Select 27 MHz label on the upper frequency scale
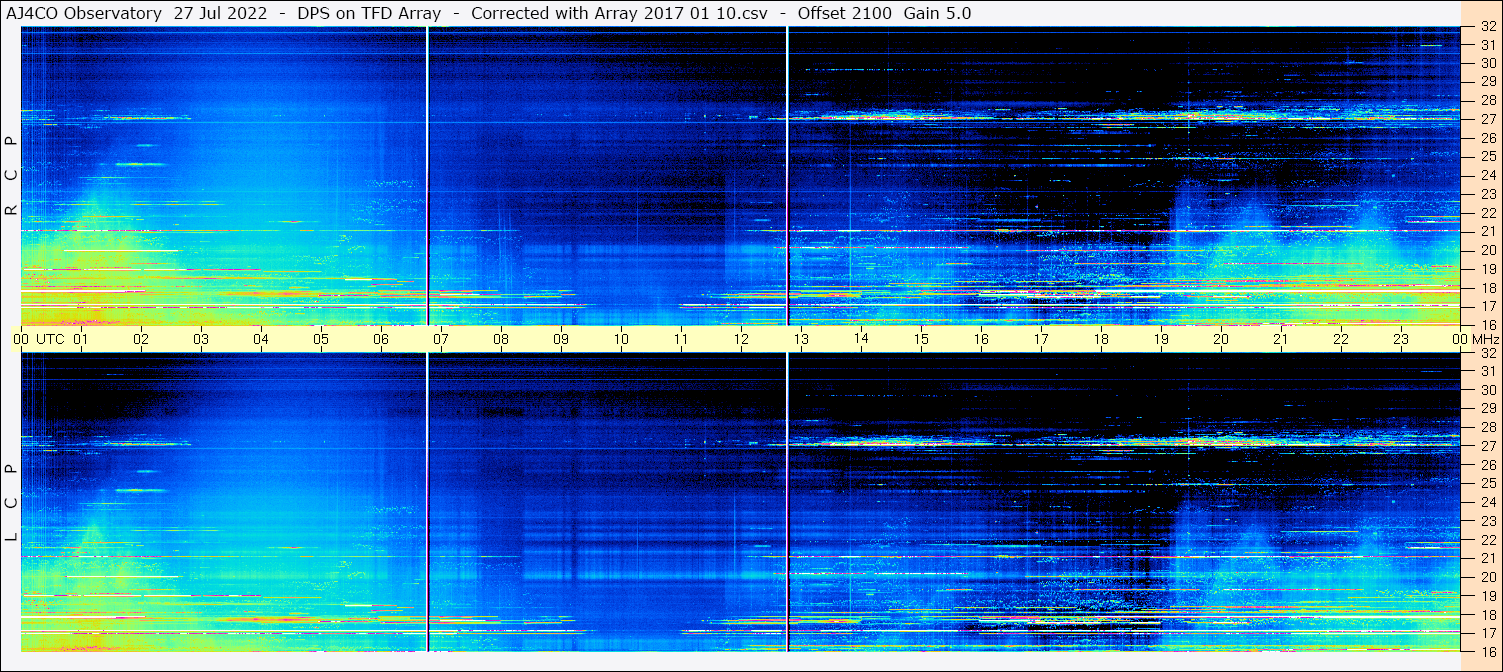The image size is (1503, 672). tap(1487, 119)
